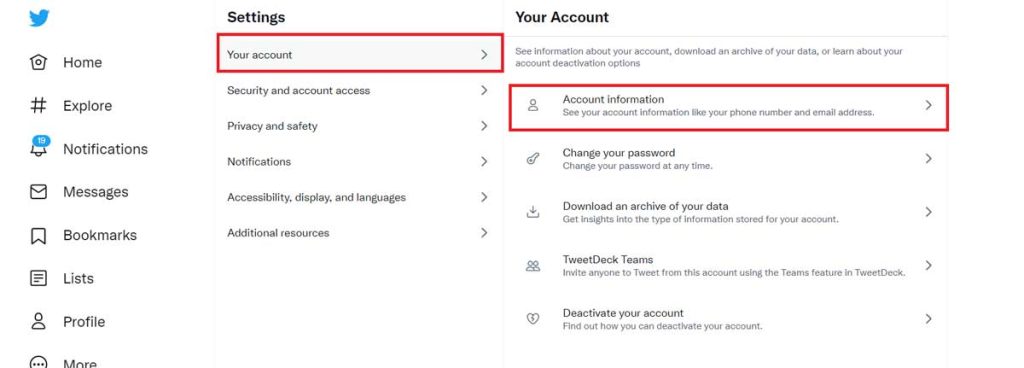Open the Profile person icon

click(39, 321)
